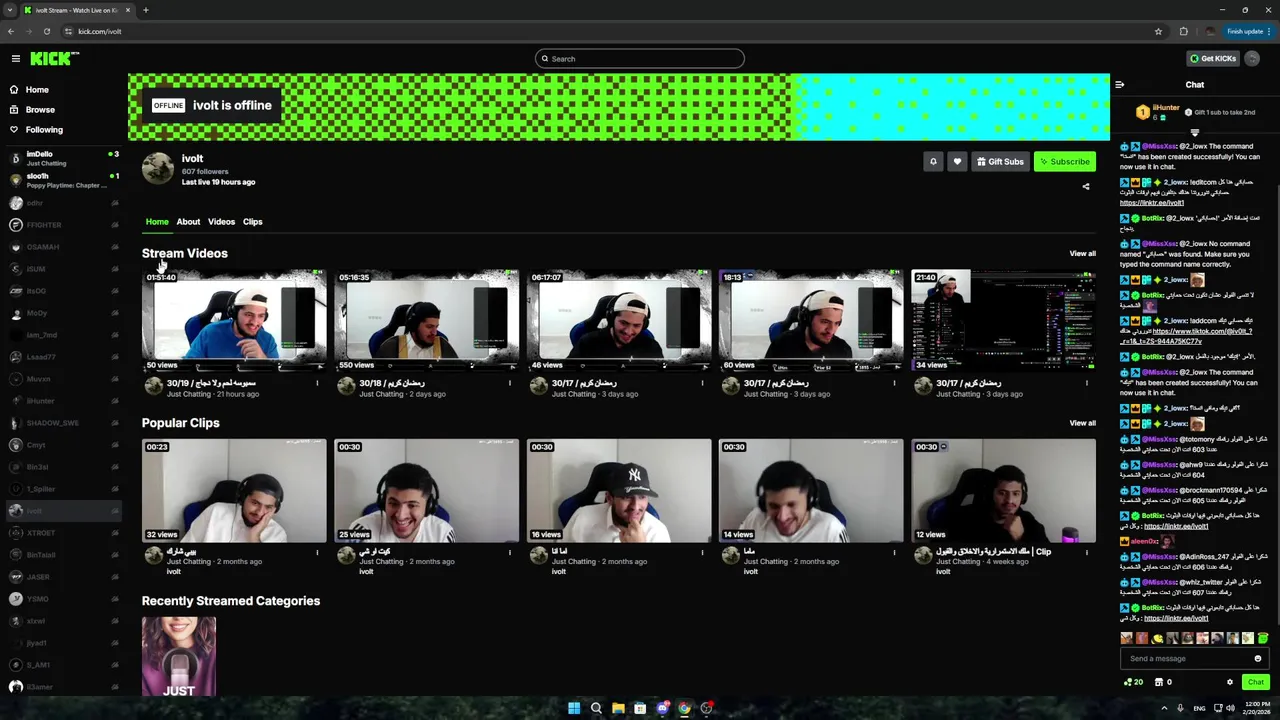Switch to the Videos tab
1280x720 pixels.
(x=221, y=222)
